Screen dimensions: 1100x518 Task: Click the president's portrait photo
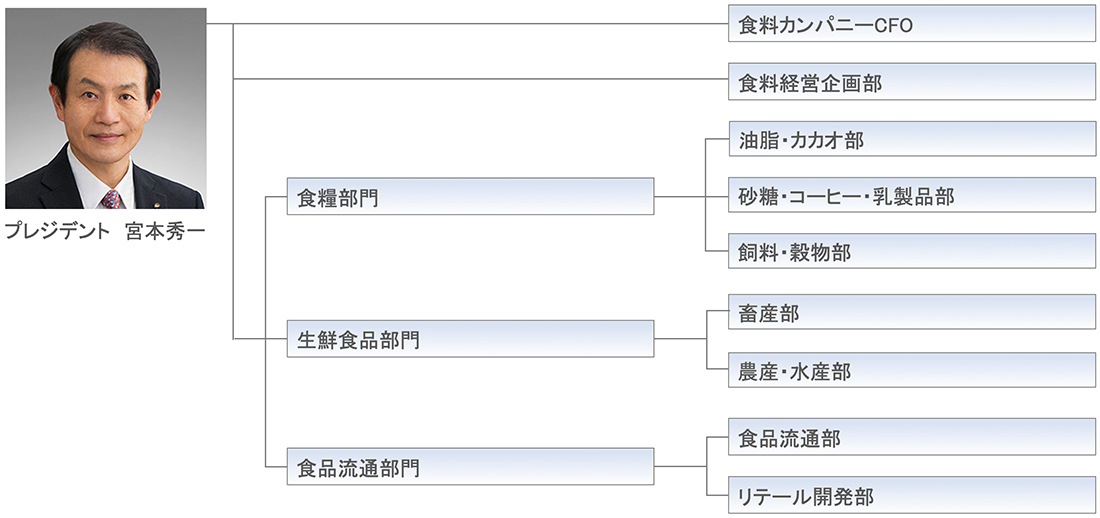[x=105, y=108]
